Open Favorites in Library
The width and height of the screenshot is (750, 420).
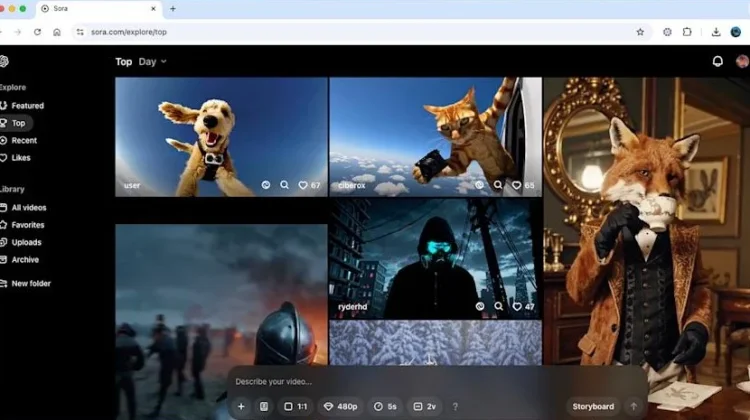[22, 225]
